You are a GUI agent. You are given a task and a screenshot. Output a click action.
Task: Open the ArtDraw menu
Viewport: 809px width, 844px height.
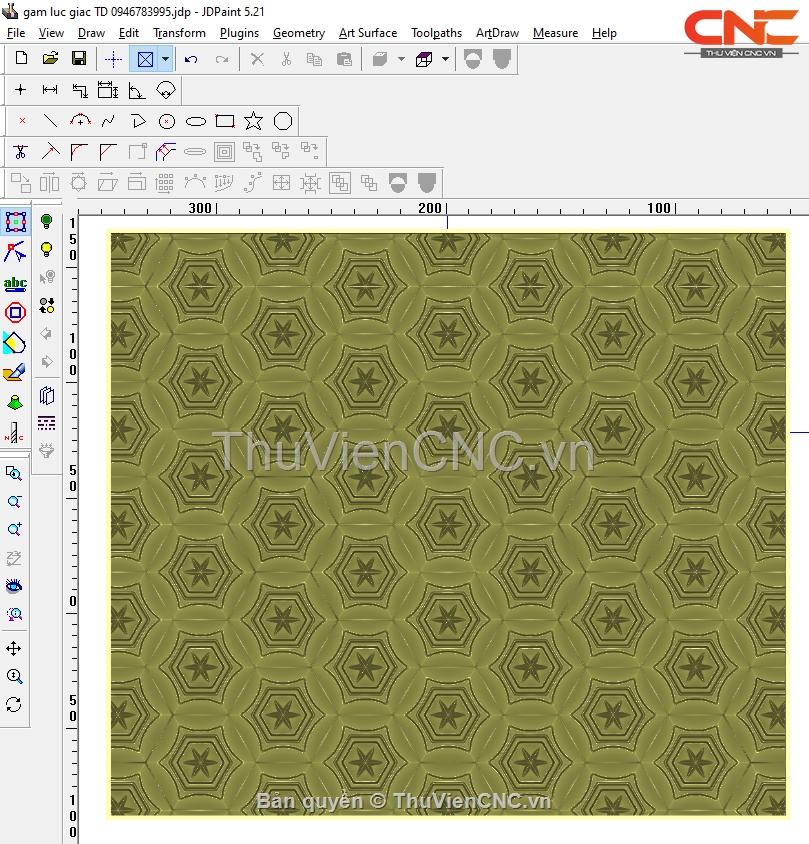[x=497, y=33]
